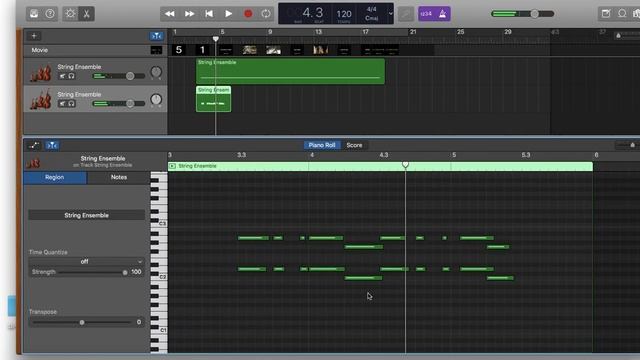The height and width of the screenshot is (360, 640).
Task: Solo the first String Ensemble track
Action: (x=71, y=76)
